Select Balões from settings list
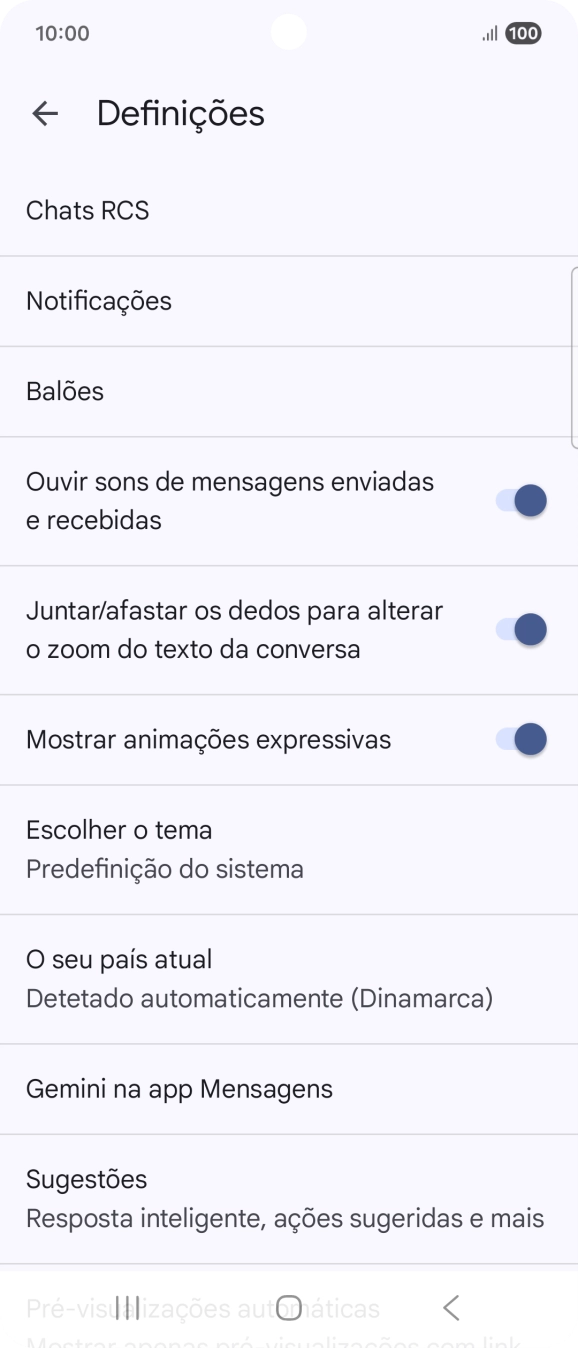This screenshot has width=578, height=1348. coord(289,391)
